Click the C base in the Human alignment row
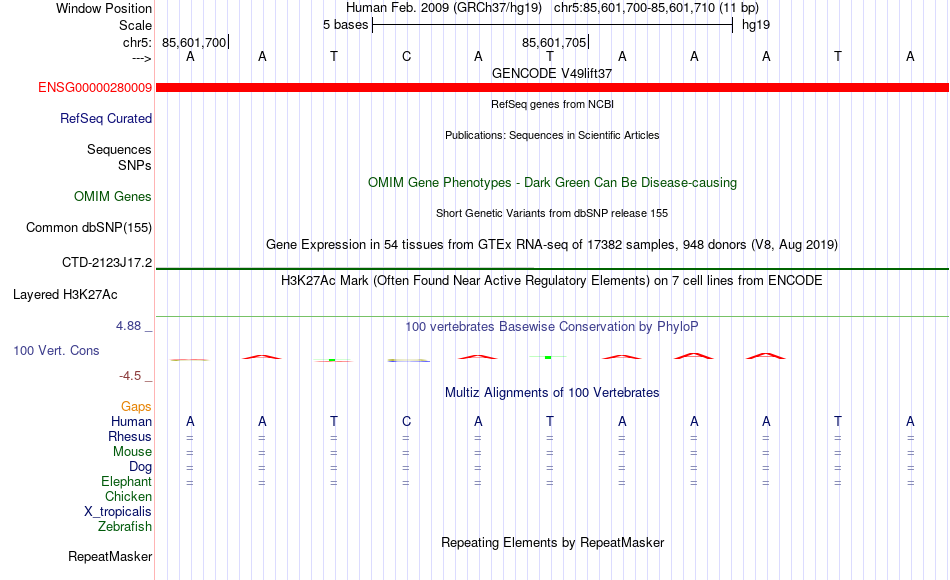This screenshot has width=950, height=580. click(x=407, y=422)
